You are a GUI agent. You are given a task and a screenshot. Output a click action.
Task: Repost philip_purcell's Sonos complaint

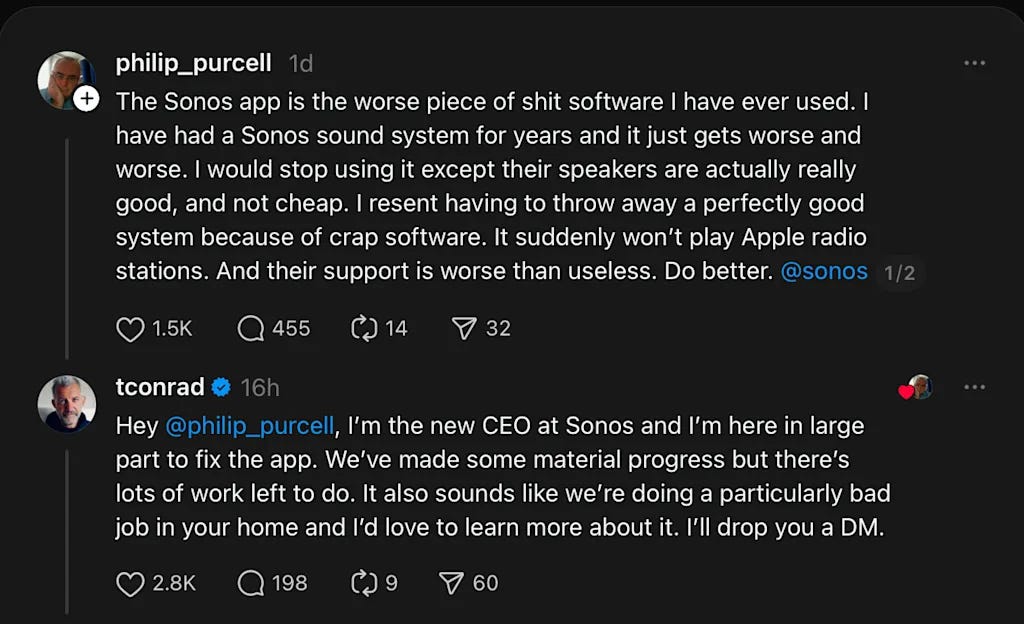point(363,328)
